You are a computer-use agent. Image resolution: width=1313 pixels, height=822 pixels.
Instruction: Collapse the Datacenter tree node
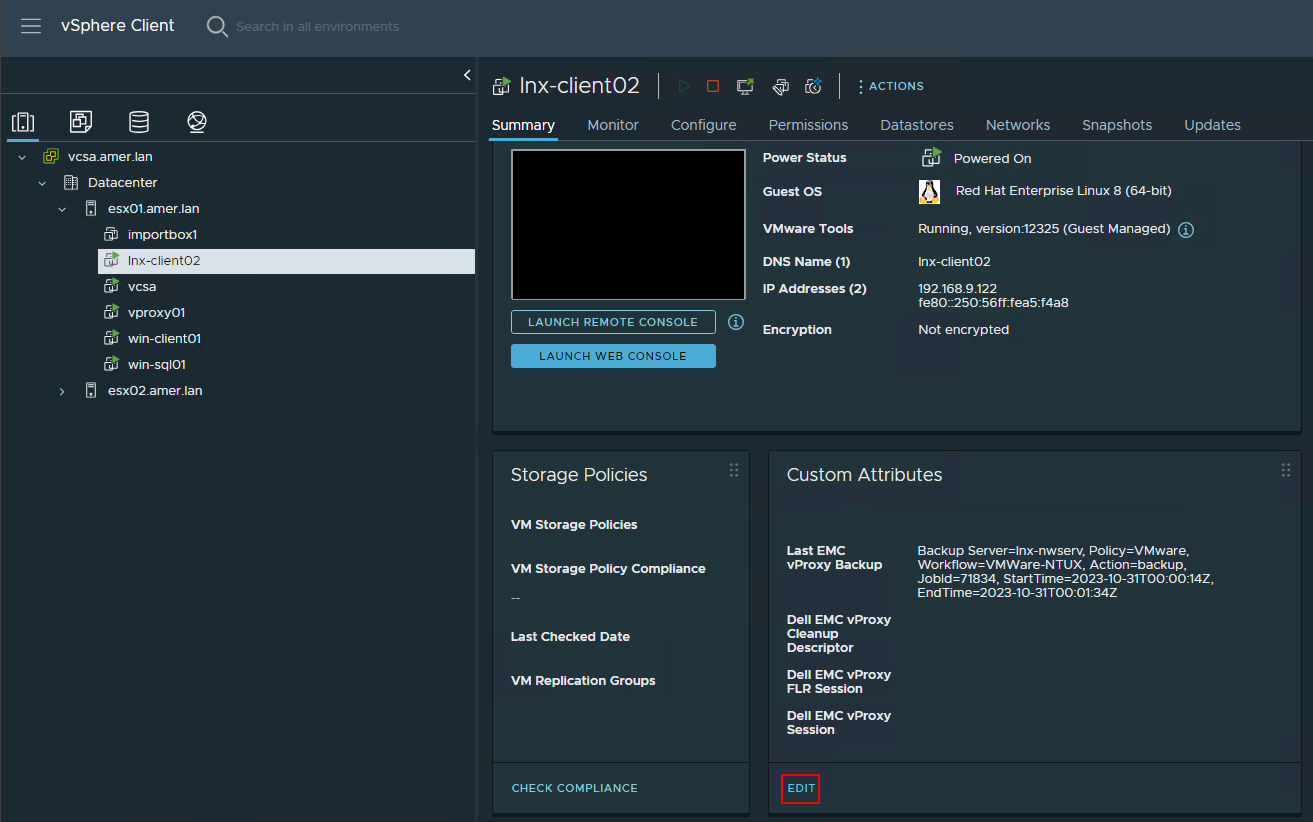coord(42,183)
